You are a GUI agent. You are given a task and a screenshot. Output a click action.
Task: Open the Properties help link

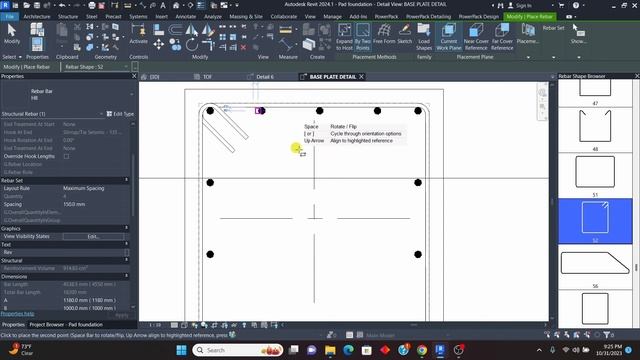coord(18,314)
